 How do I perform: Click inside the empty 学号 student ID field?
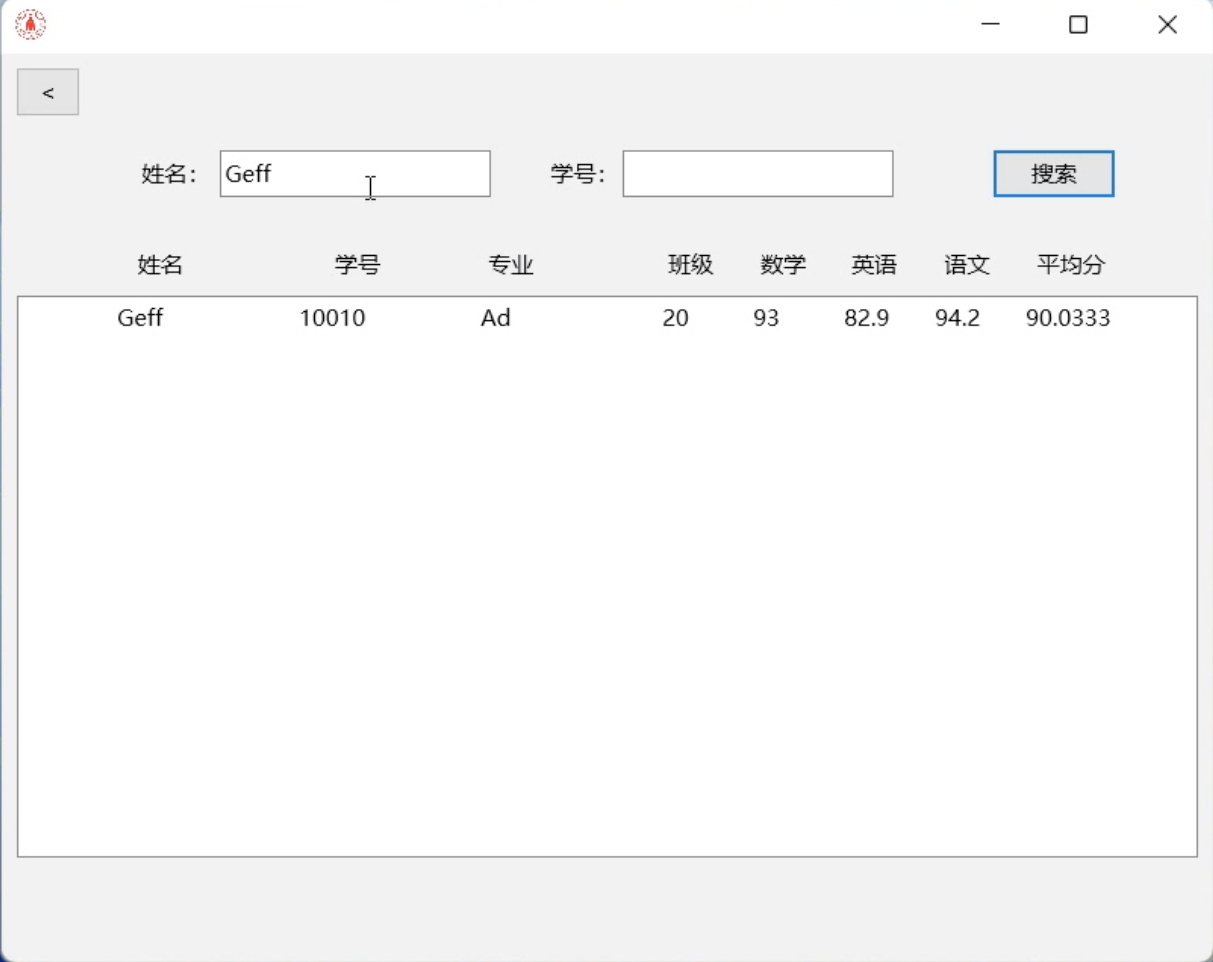tap(757, 173)
